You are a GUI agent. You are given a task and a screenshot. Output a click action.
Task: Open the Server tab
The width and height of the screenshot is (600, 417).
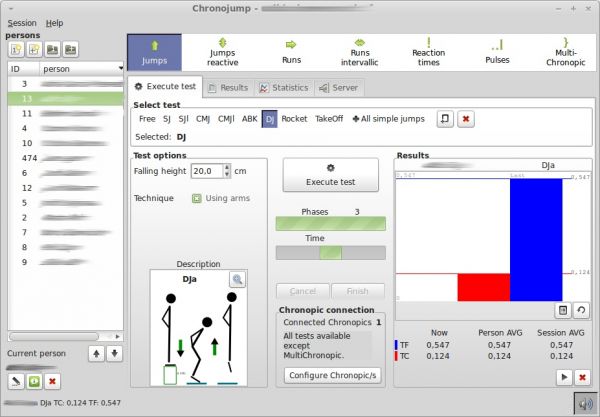pos(339,88)
